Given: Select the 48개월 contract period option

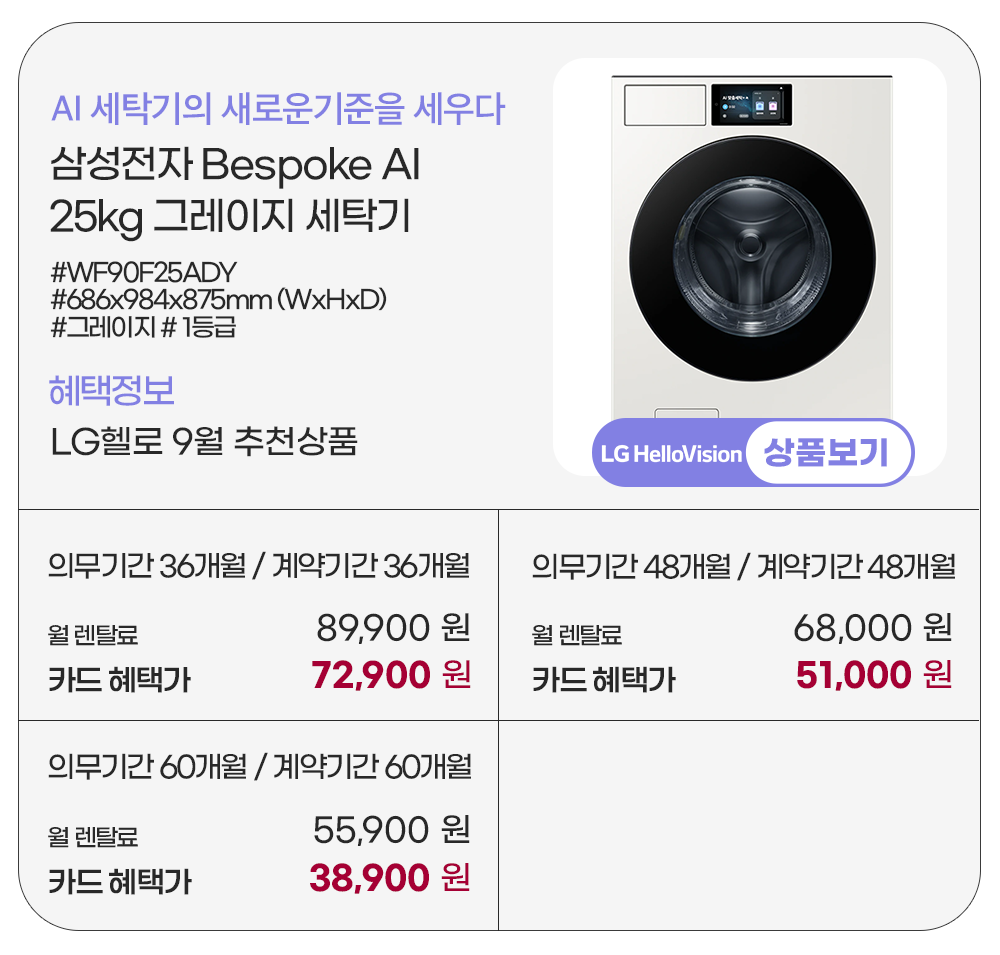Looking at the screenshot, I should pyautogui.click(x=742, y=567).
